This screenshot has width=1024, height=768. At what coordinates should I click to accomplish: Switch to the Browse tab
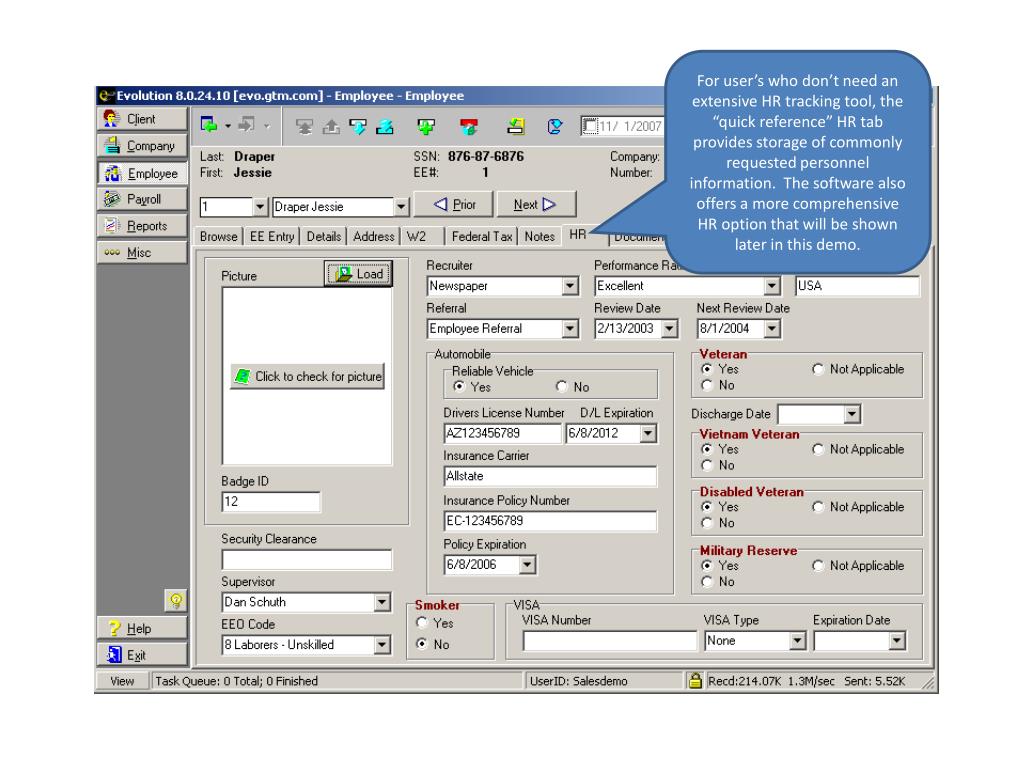[x=219, y=236]
